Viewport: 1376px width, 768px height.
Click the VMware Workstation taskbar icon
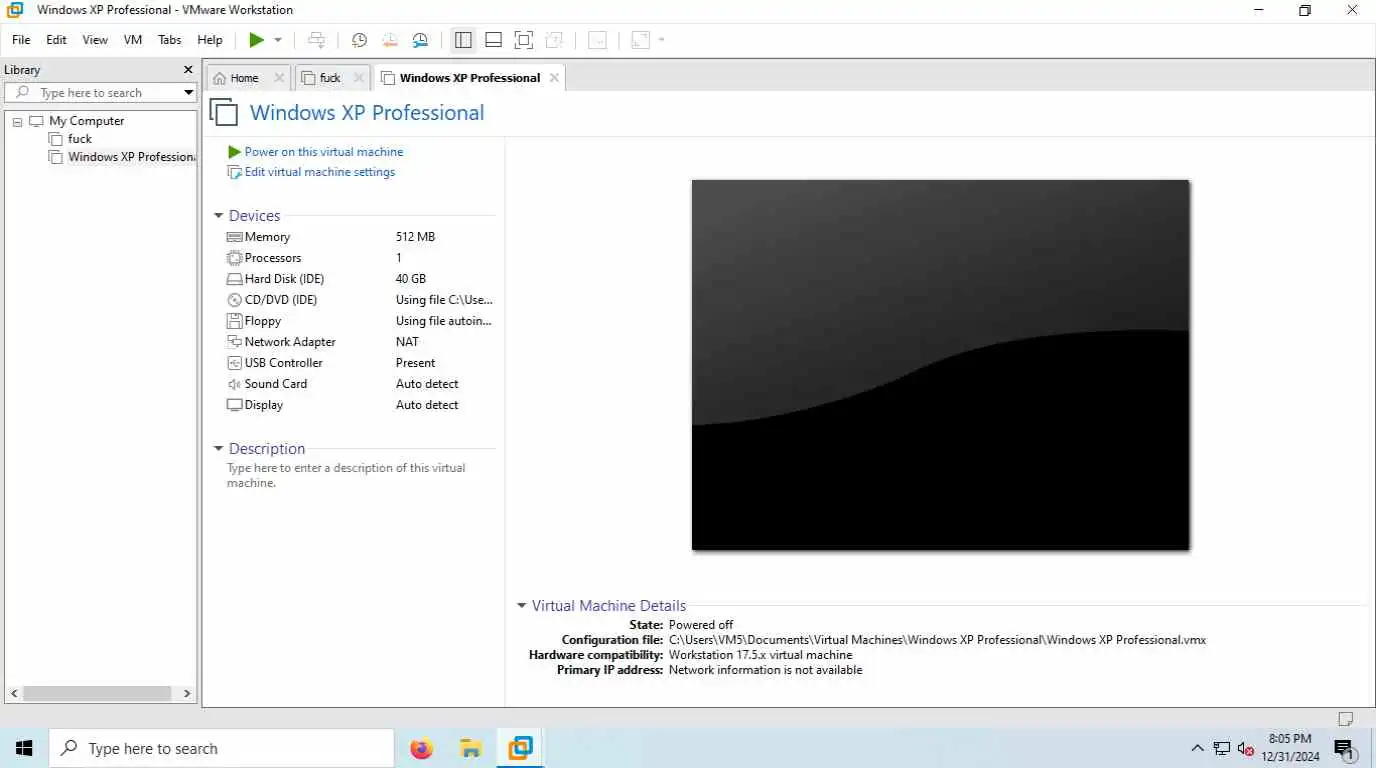(x=521, y=748)
